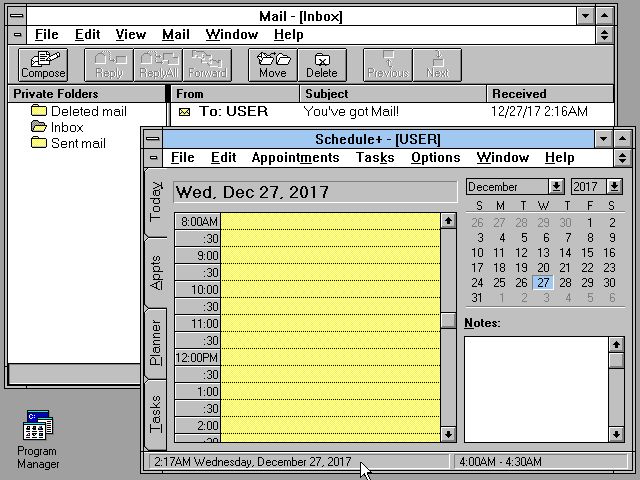Click the ReplyAll toolbar icon
640x480 pixels.
158,65
